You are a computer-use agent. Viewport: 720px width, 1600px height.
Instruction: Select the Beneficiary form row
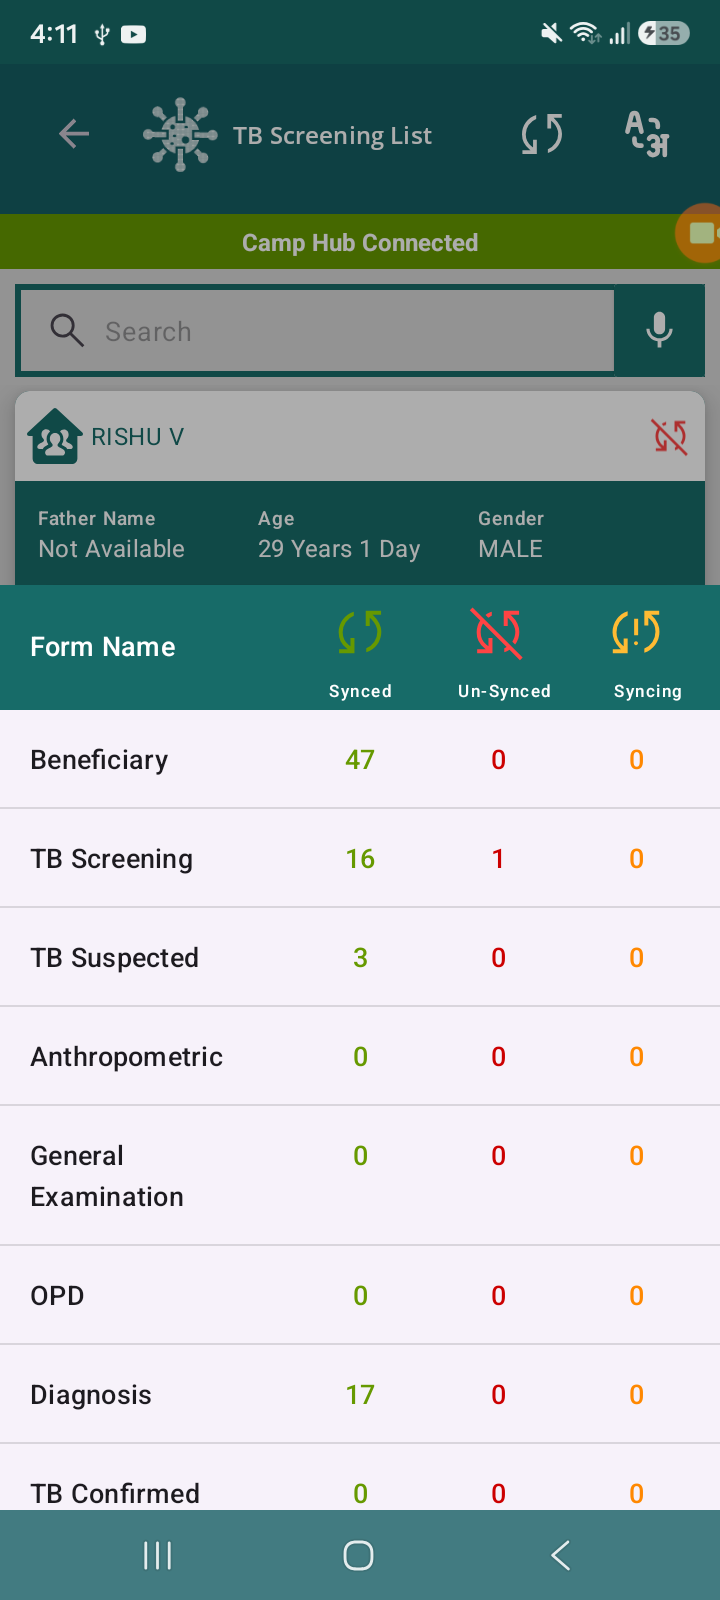tap(360, 760)
